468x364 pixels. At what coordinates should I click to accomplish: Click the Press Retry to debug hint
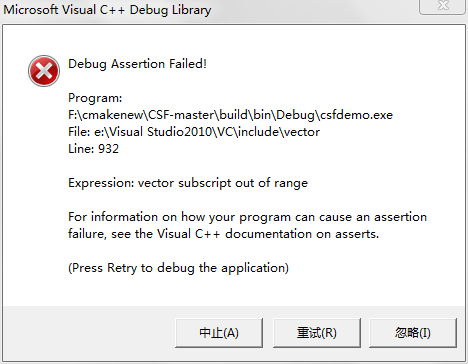coord(178,268)
